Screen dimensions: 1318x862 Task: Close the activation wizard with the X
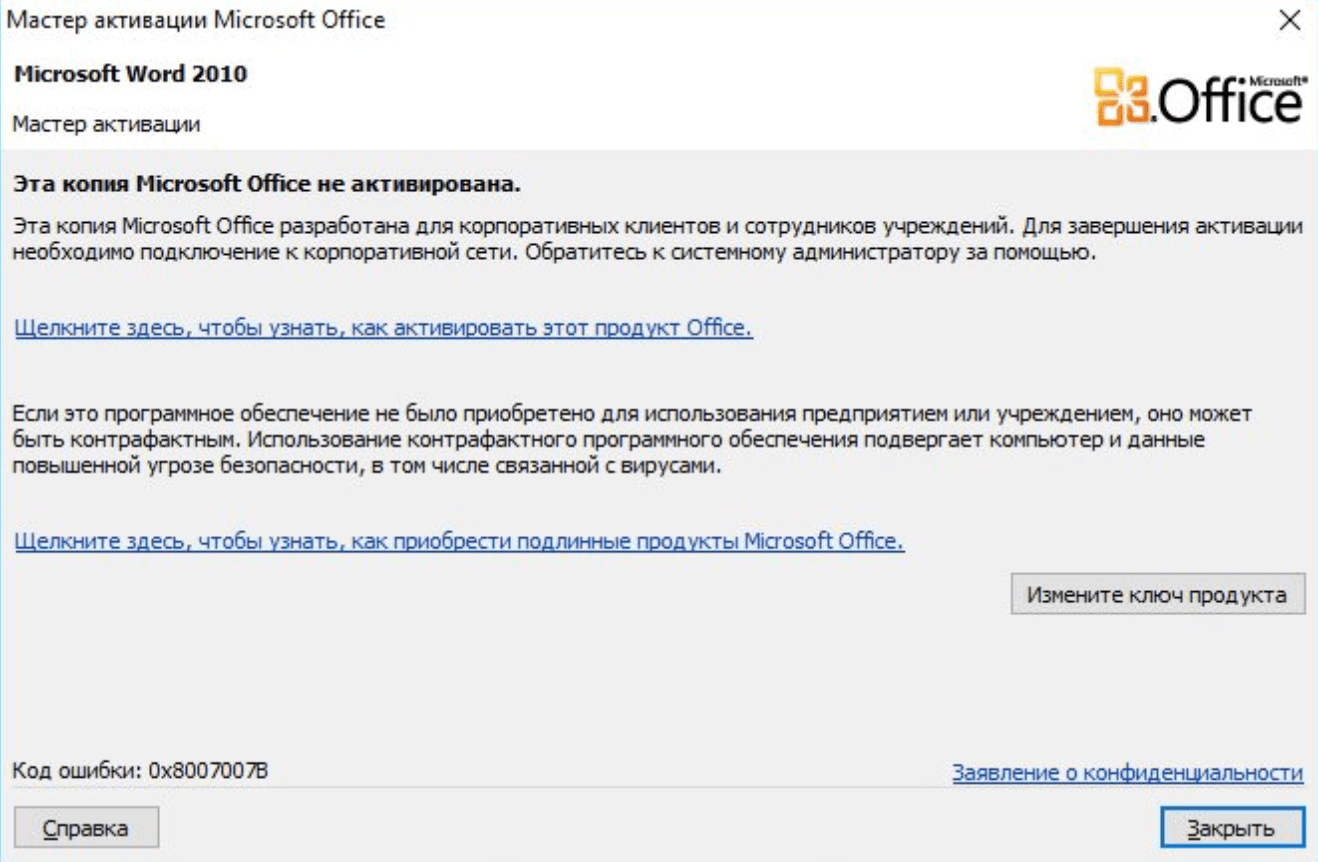pyautogui.click(x=1290, y=20)
